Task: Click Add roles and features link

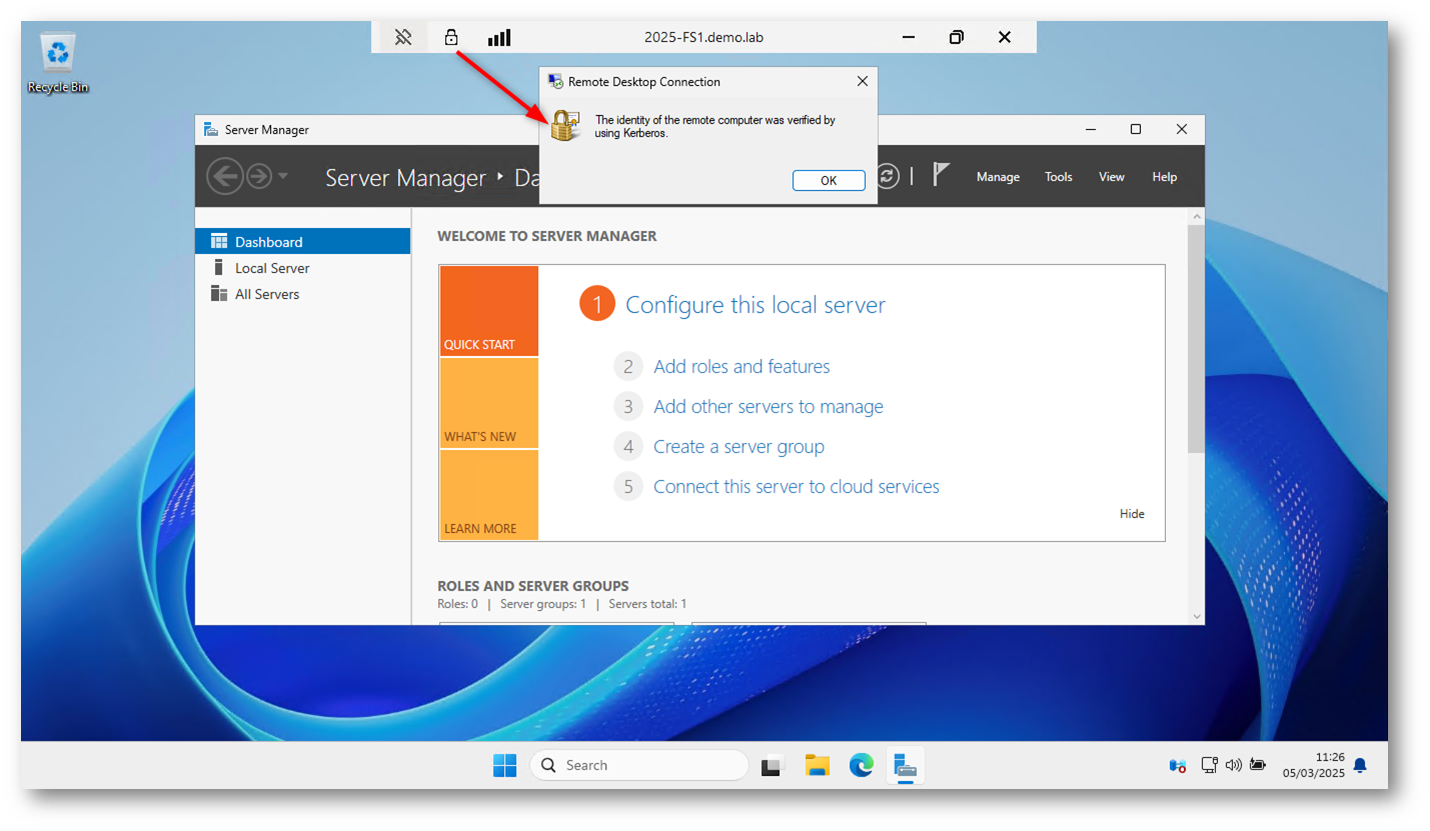Action: click(x=741, y=366)
